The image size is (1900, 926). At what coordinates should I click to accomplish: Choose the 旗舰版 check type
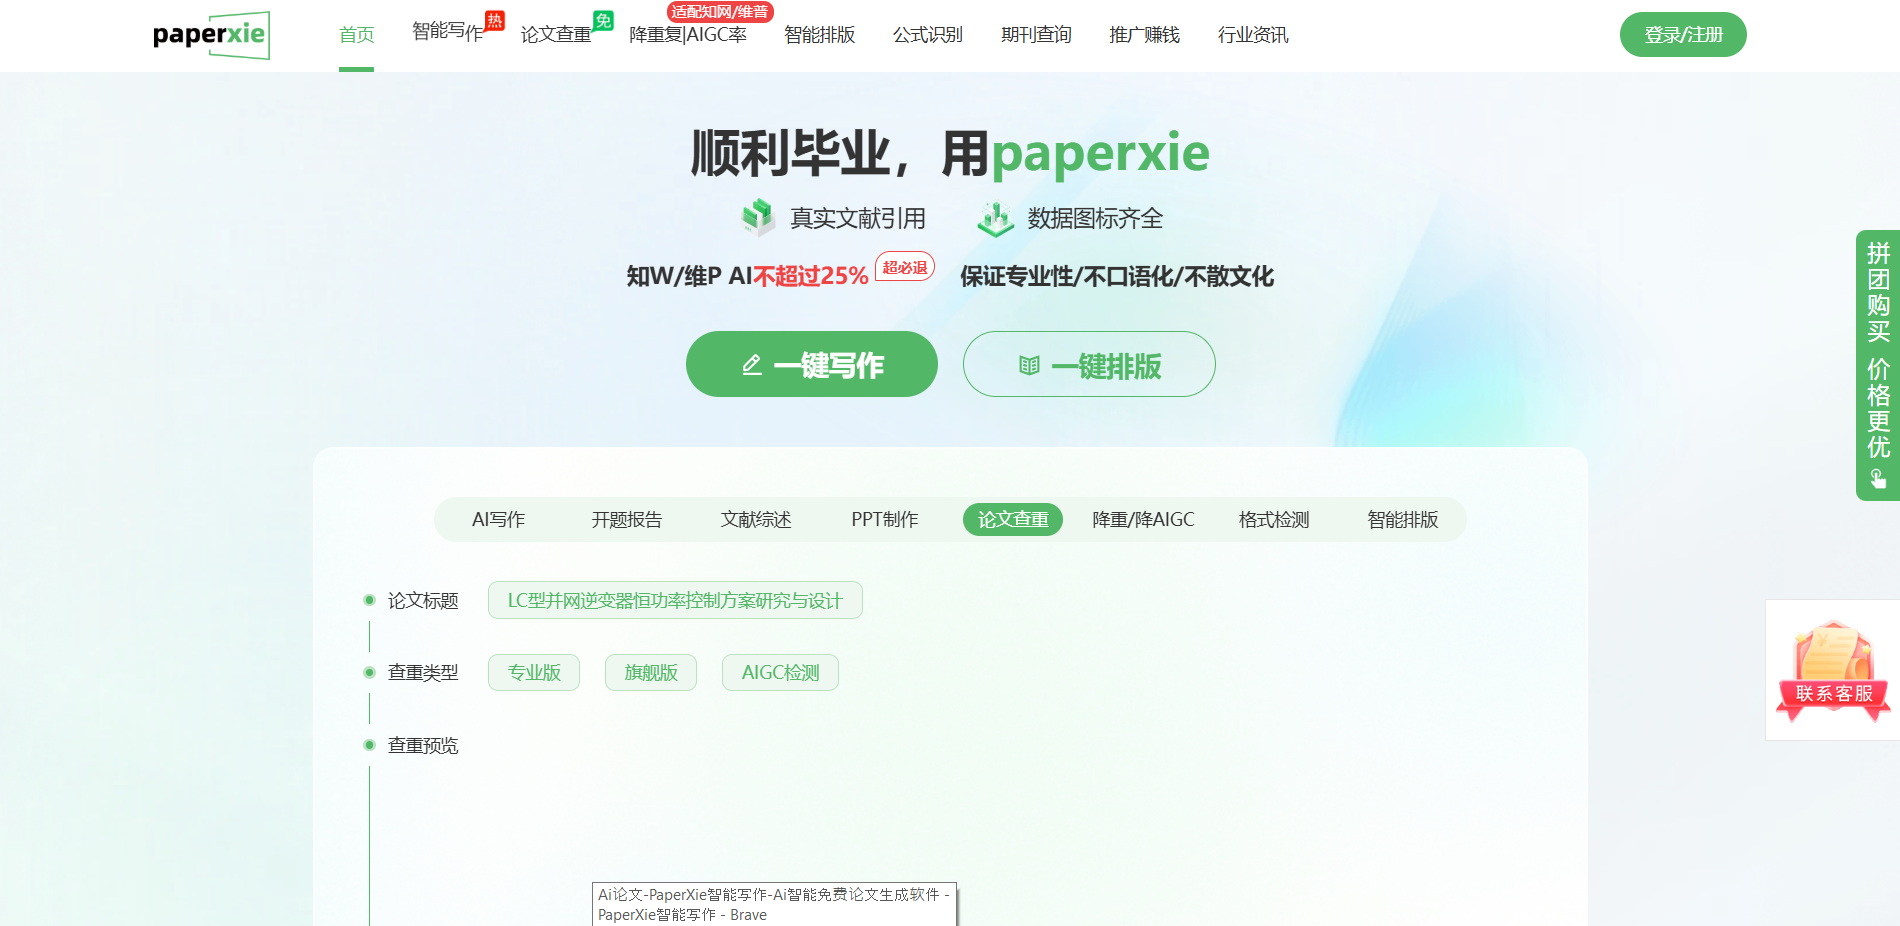(651, 672)
